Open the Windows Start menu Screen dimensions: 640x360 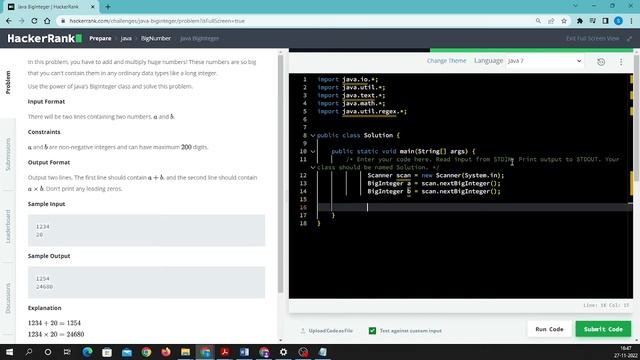(9, 352)
